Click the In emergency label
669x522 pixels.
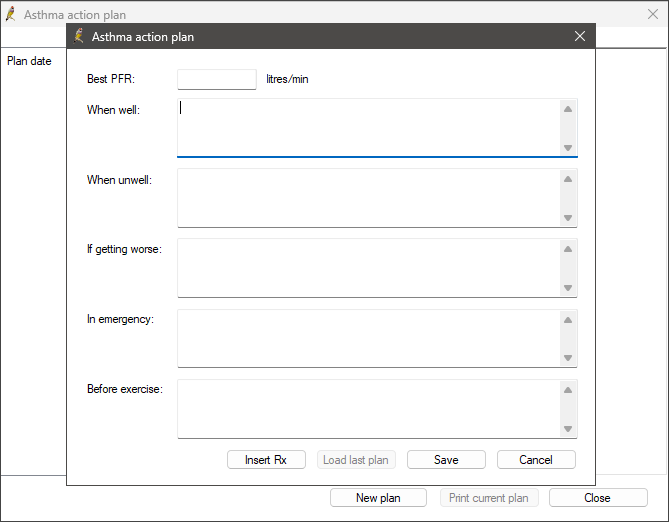click(120, 319)
